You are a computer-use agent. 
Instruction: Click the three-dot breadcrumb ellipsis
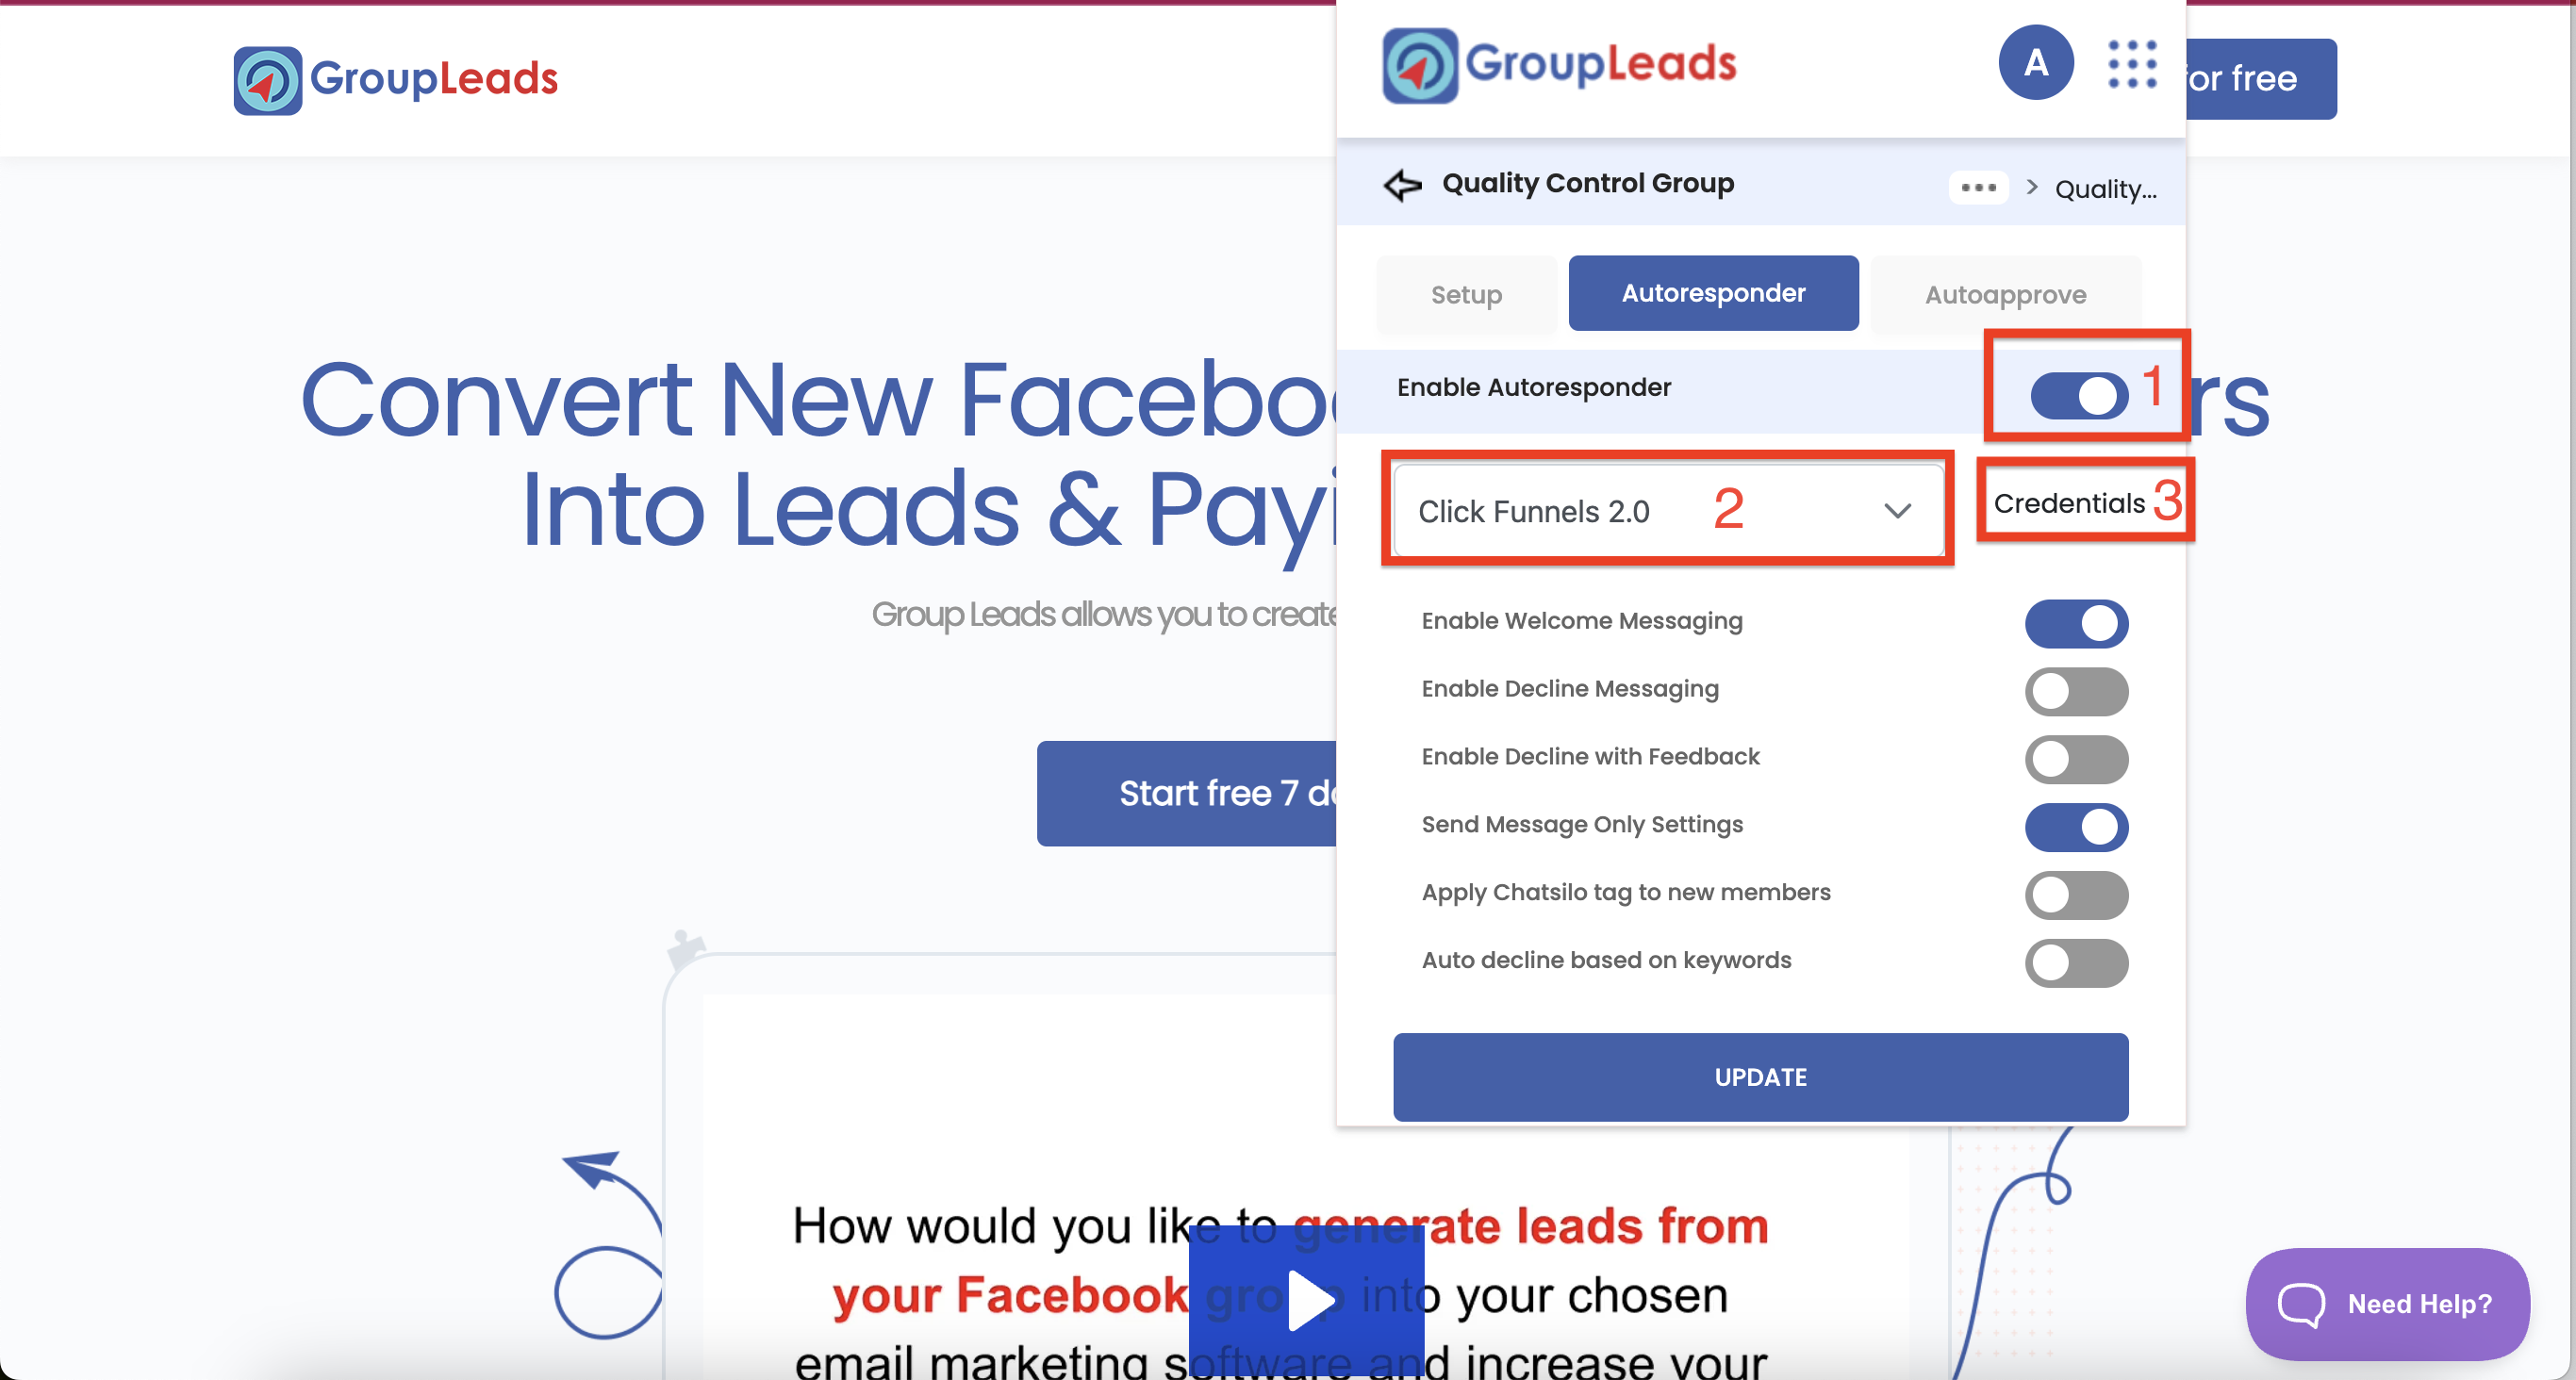pos(1978,187)
